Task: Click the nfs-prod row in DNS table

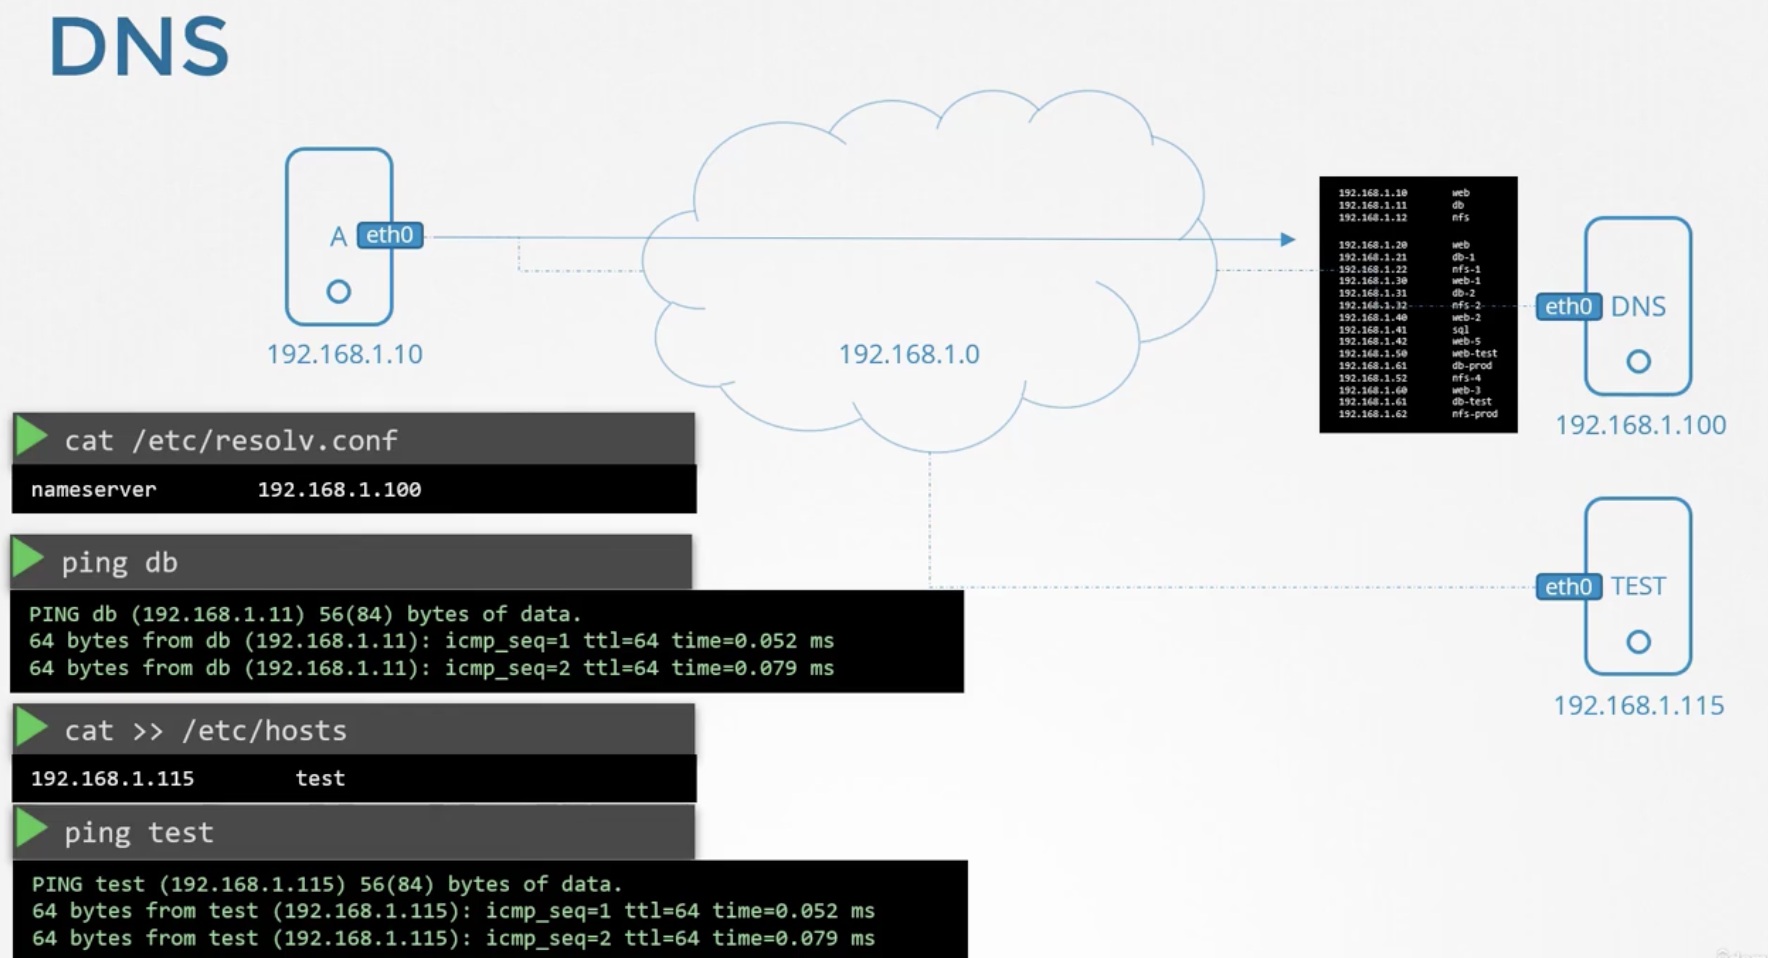Action: [x=1418, y=413]
